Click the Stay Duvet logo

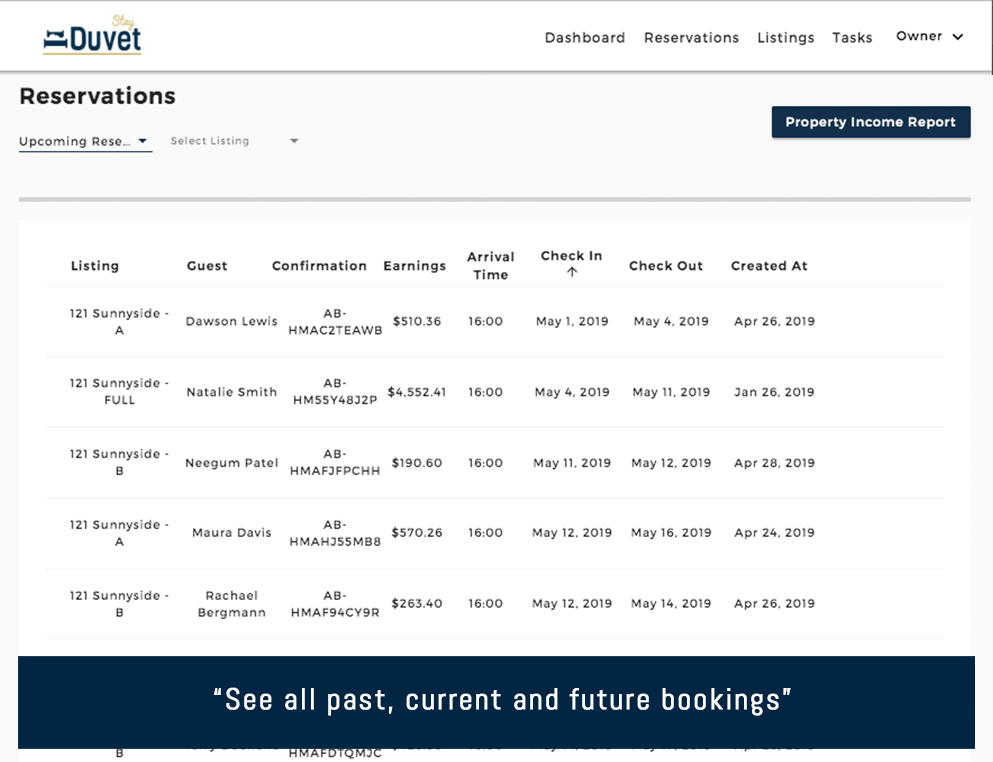coord(92,36)
